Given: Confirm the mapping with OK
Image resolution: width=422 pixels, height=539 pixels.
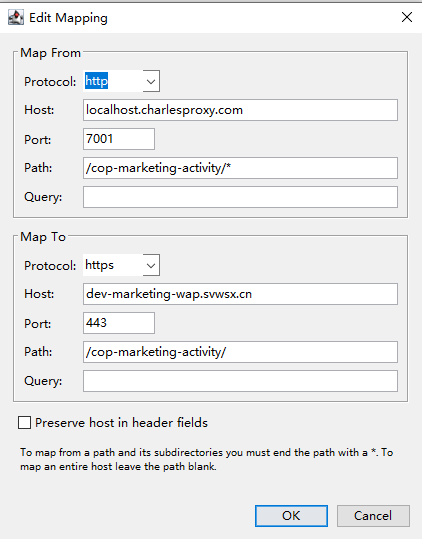Looking at the screenshot, I should point(291,516).
